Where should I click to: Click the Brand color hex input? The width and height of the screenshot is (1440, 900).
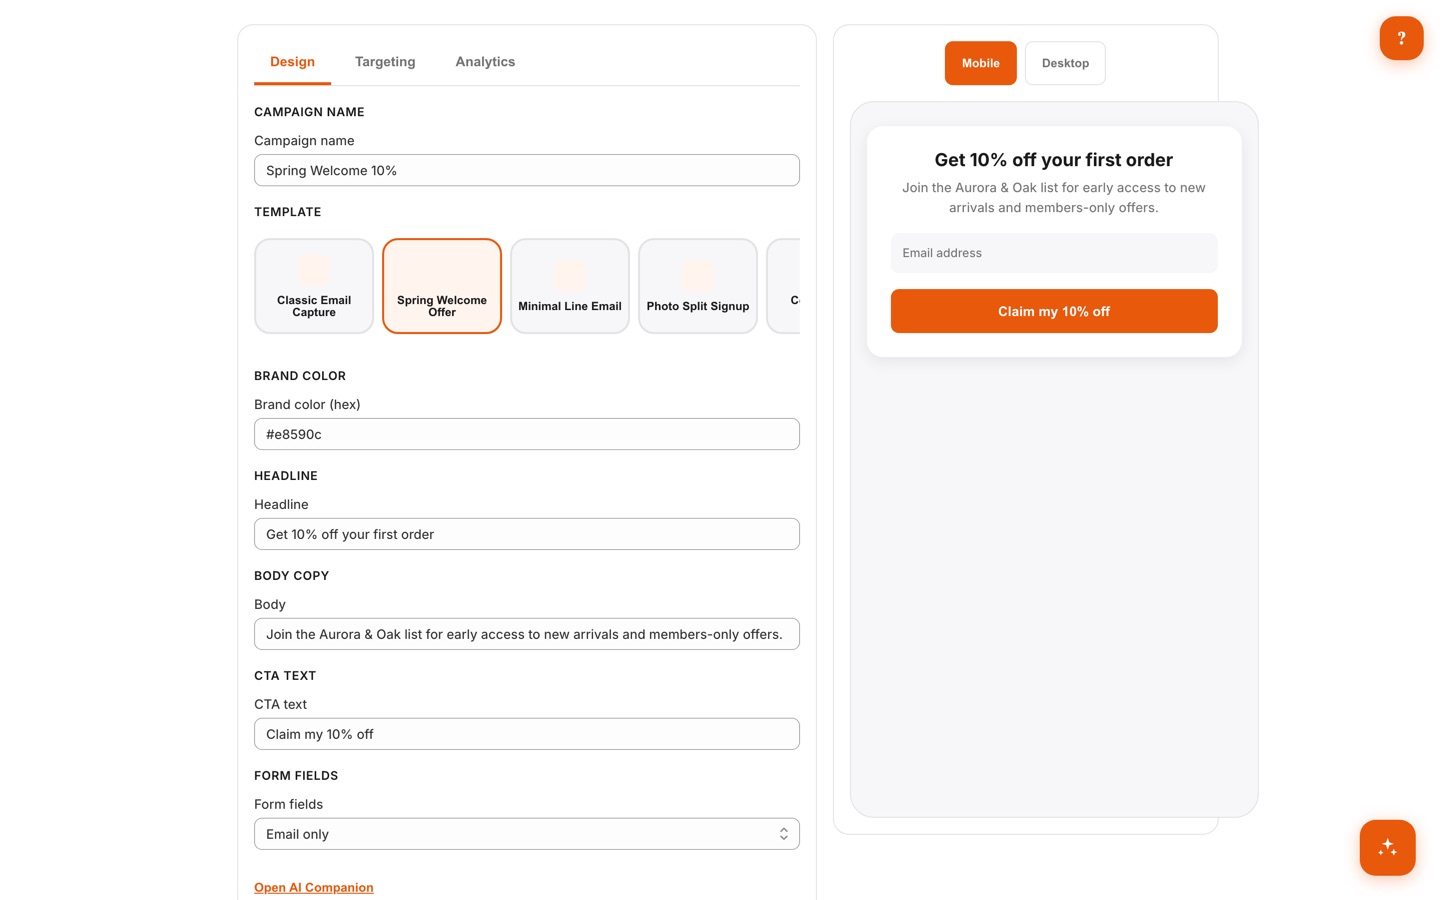[x=527, y=434]
